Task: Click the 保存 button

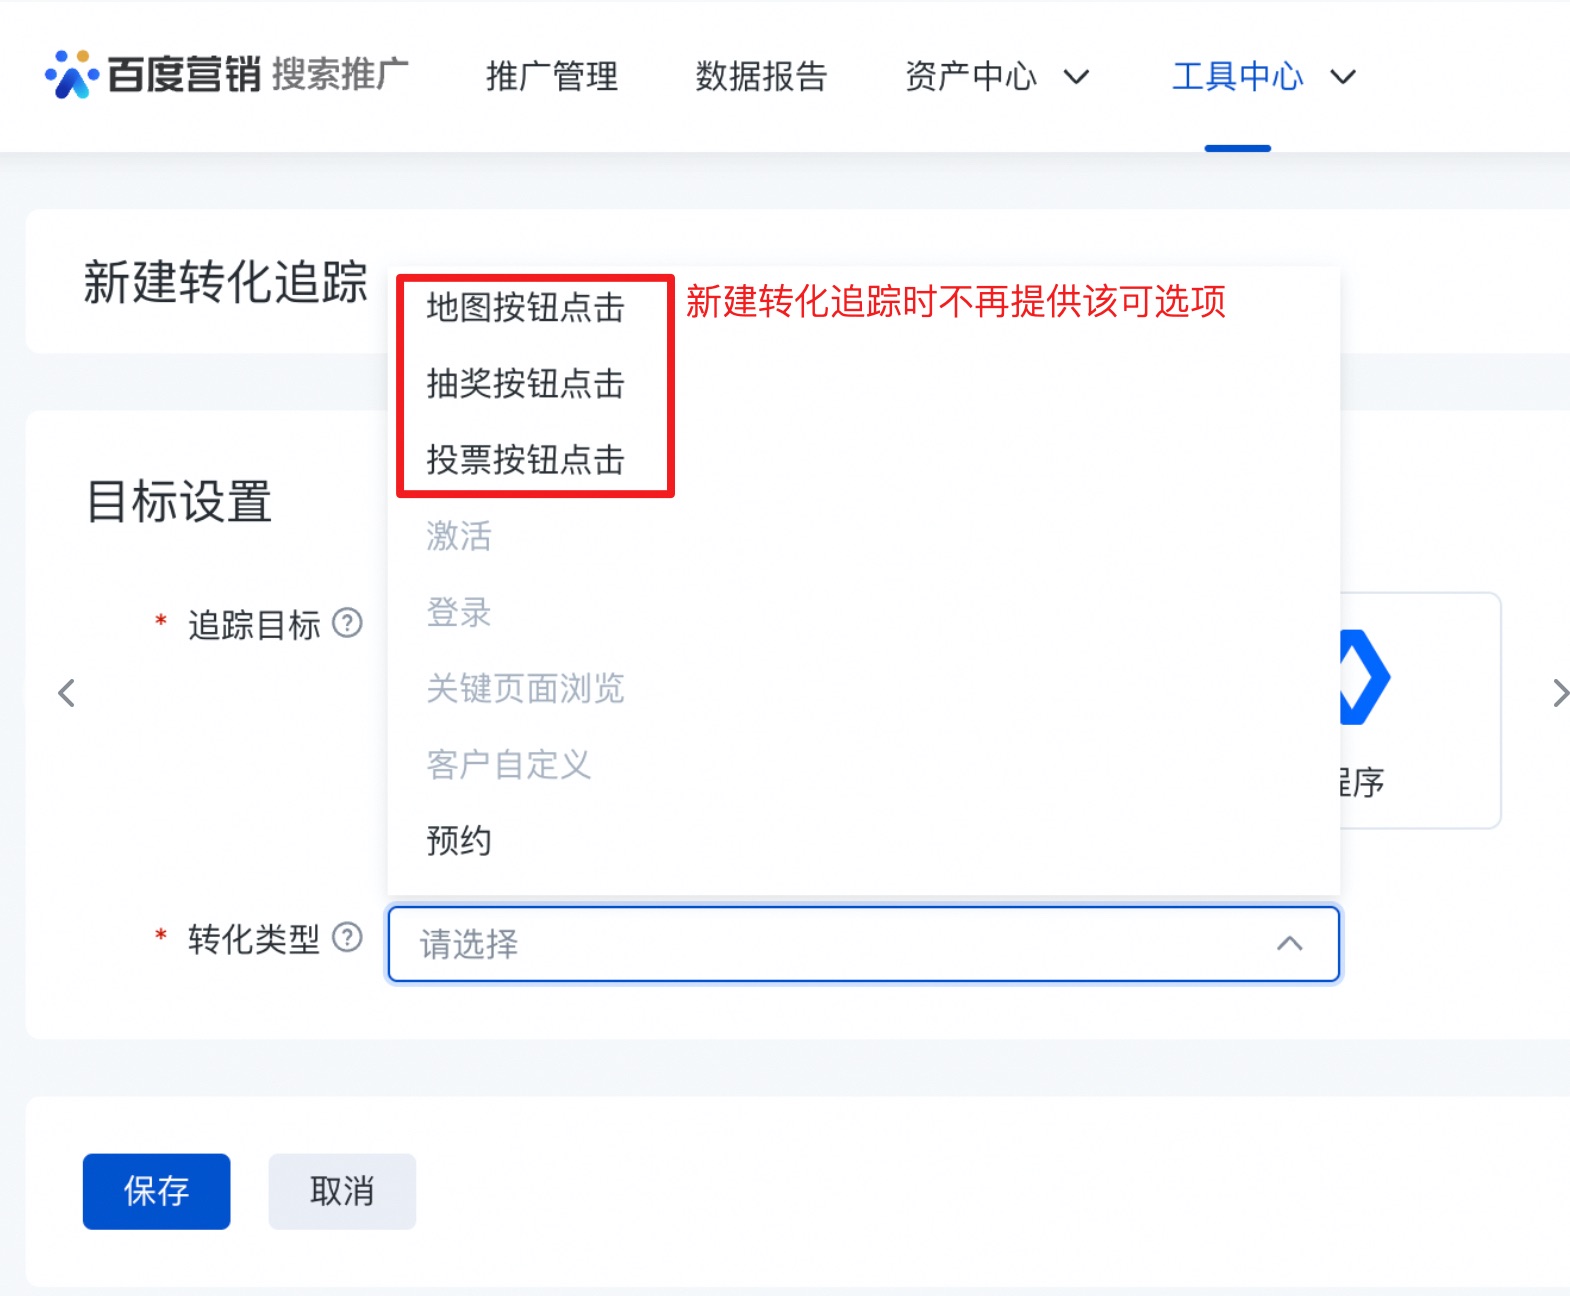Action: (157, 1191)
